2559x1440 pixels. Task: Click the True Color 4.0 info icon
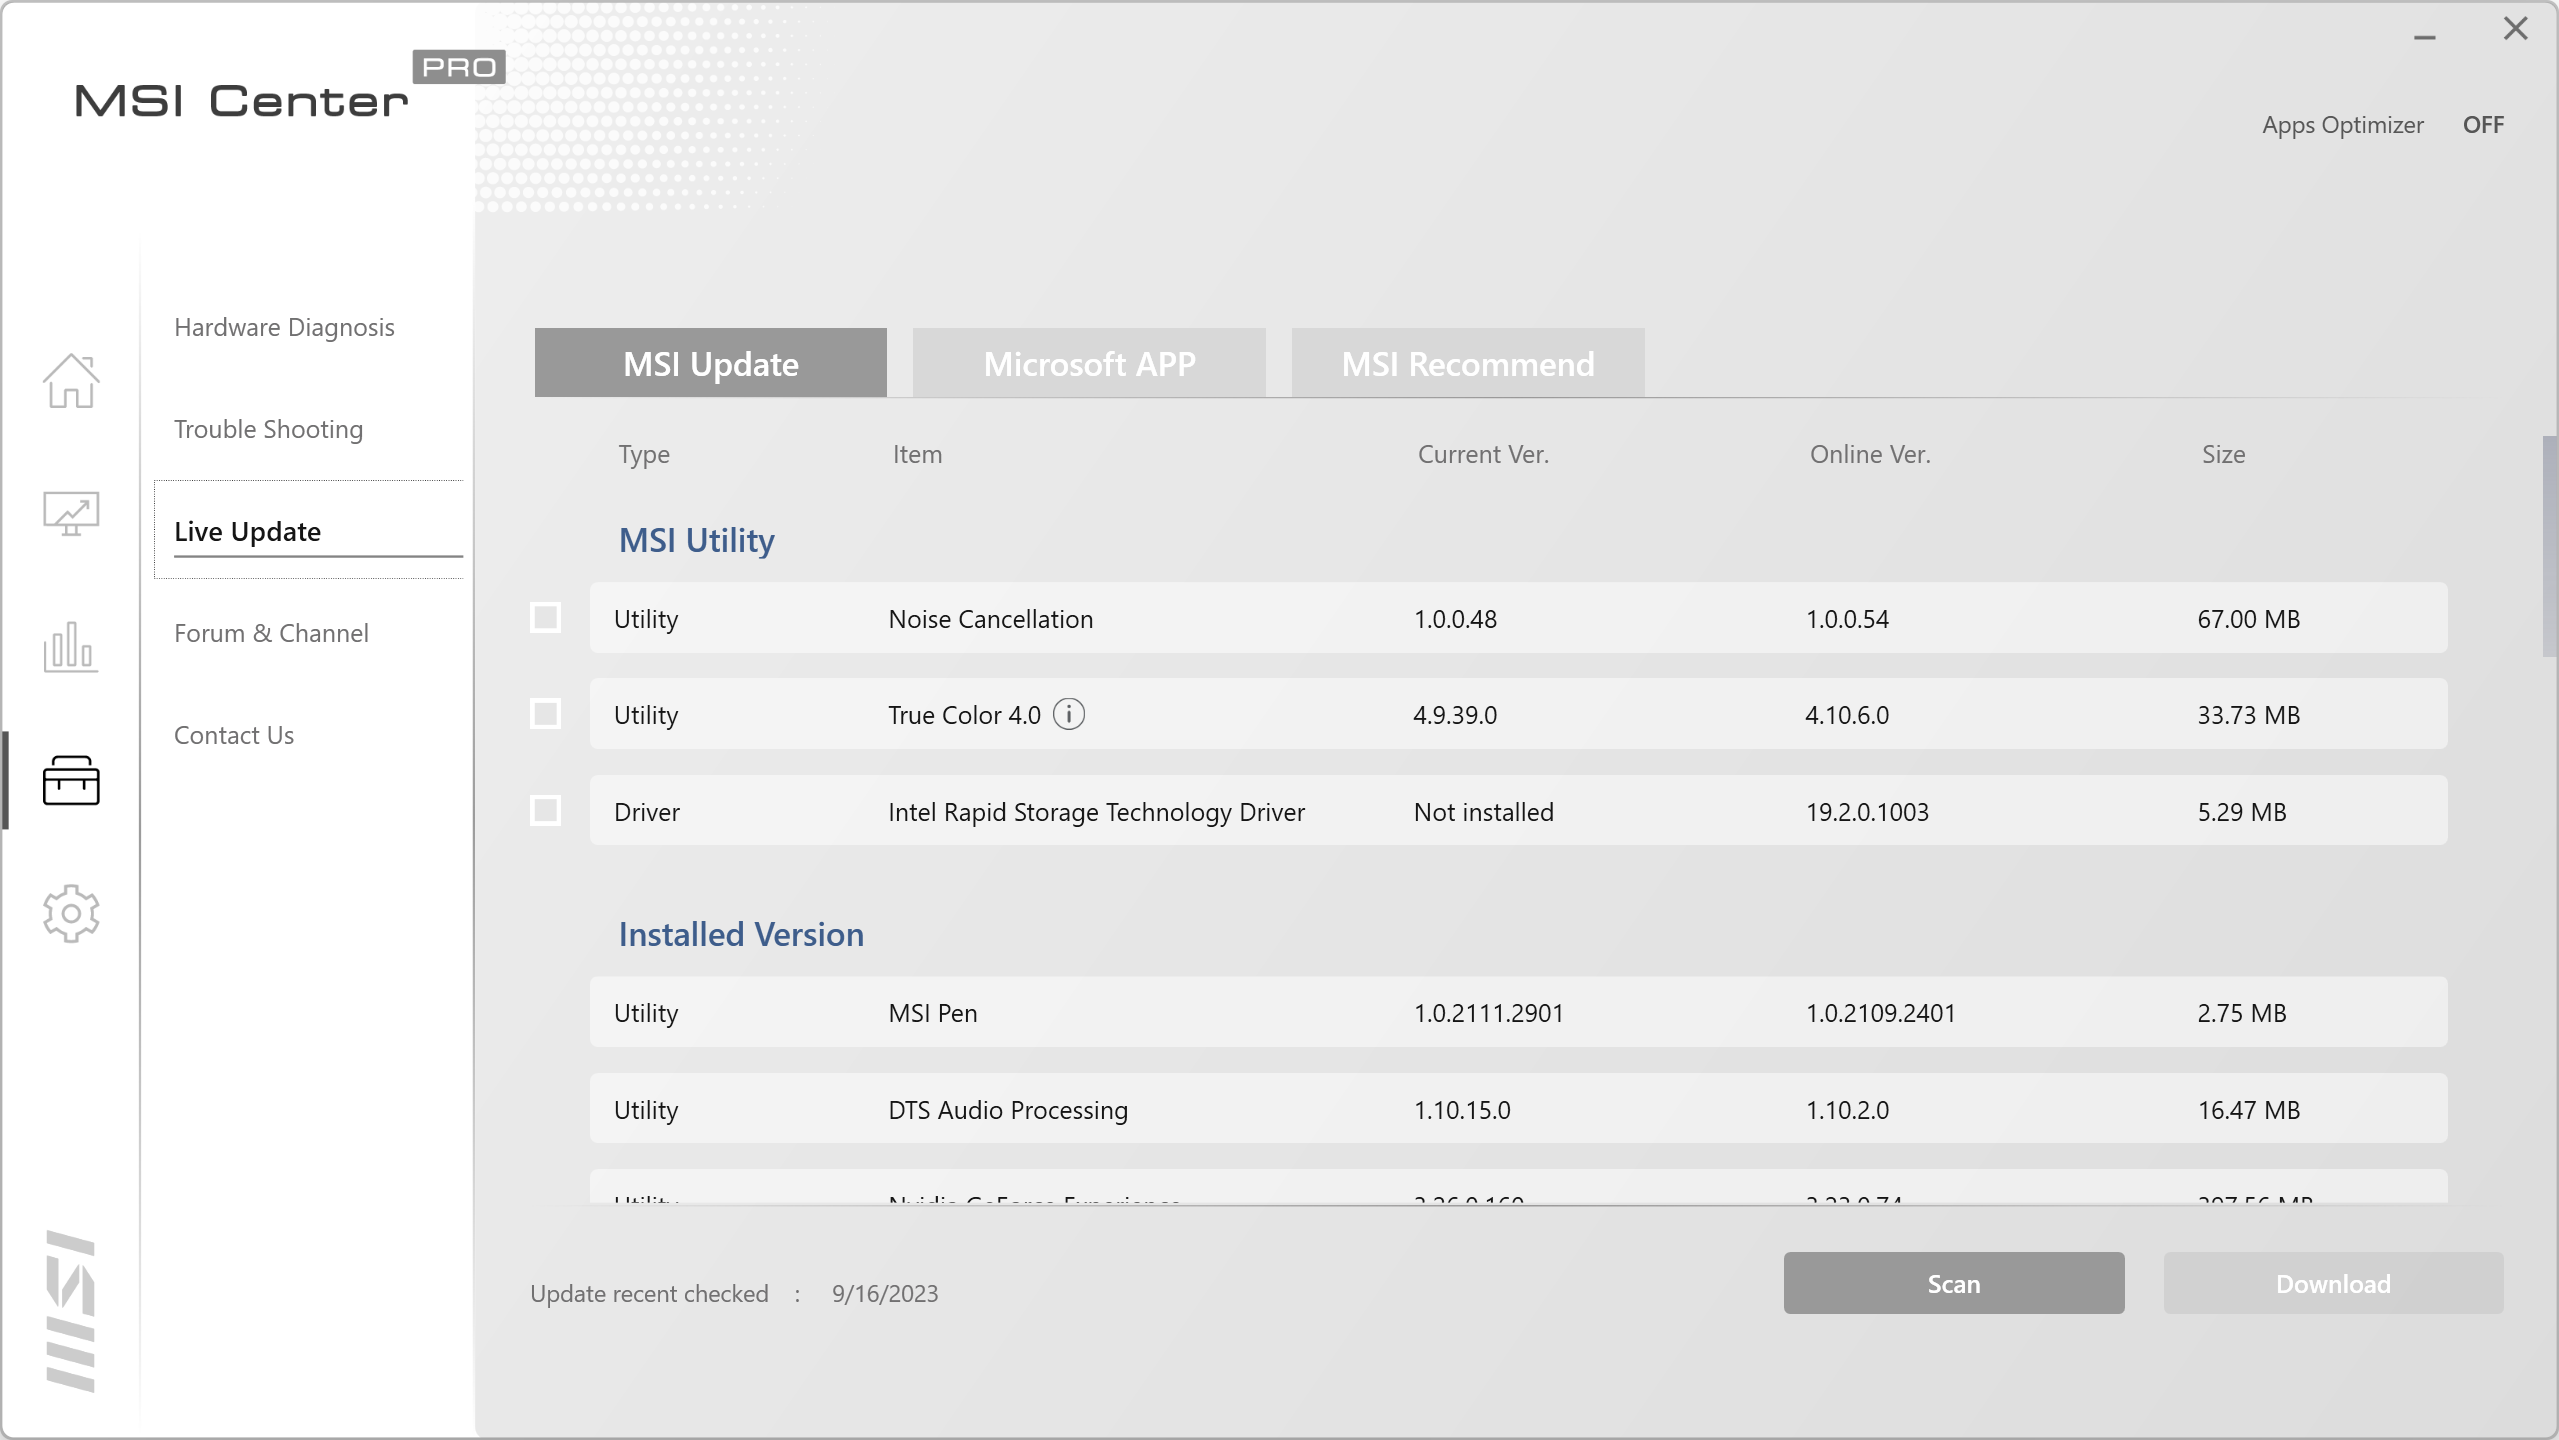(x=1069, y=715)
